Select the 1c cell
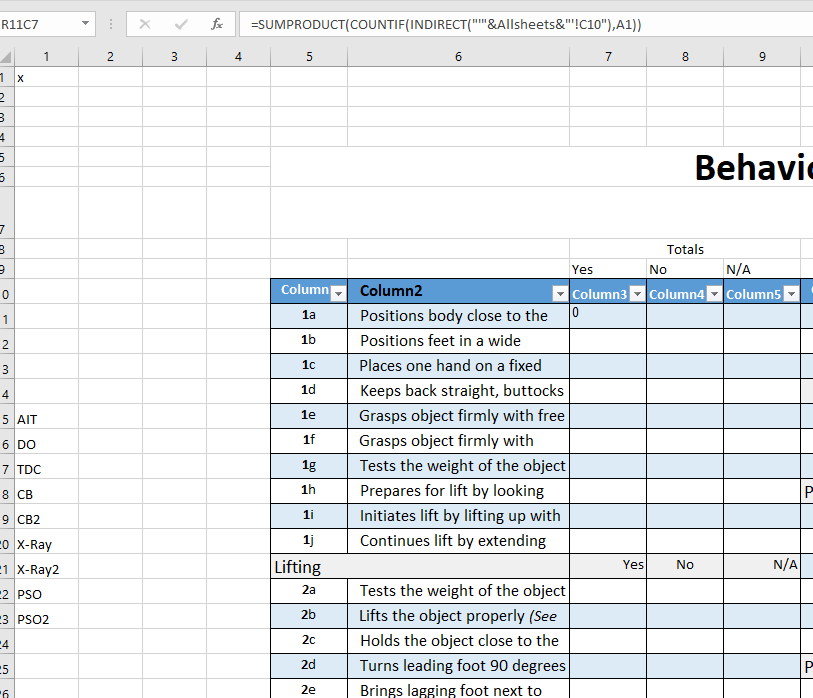The height and width of the screenshot is (698, 813). tap(309, 366)
